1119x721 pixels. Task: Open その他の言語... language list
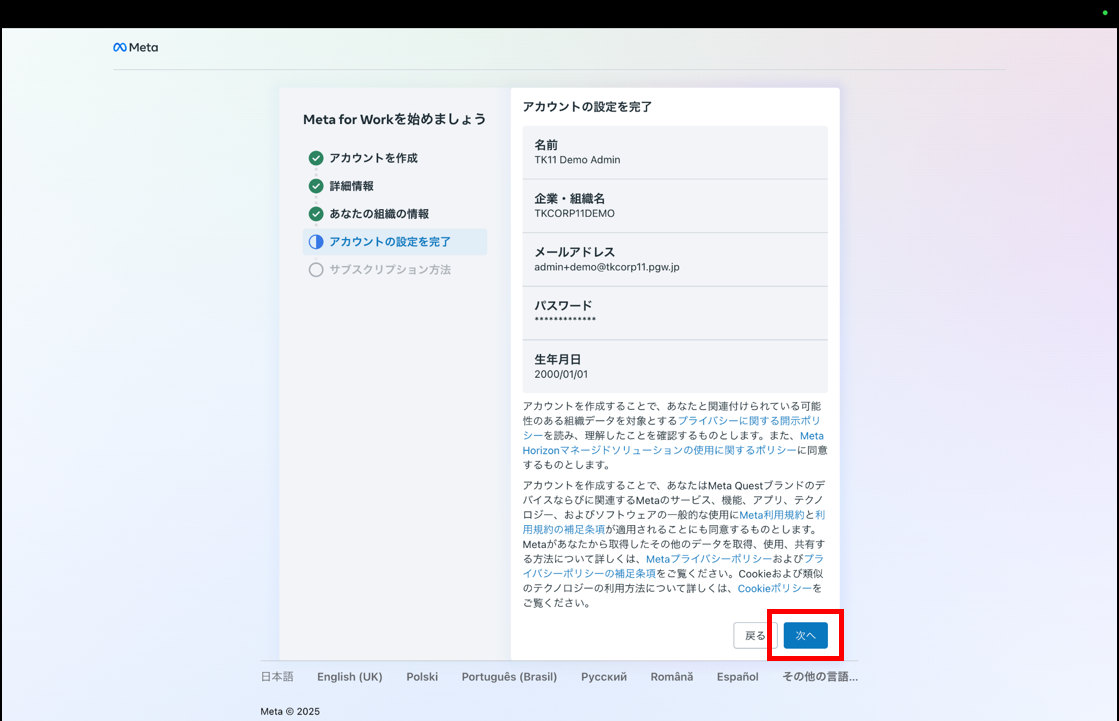point(820,677)
